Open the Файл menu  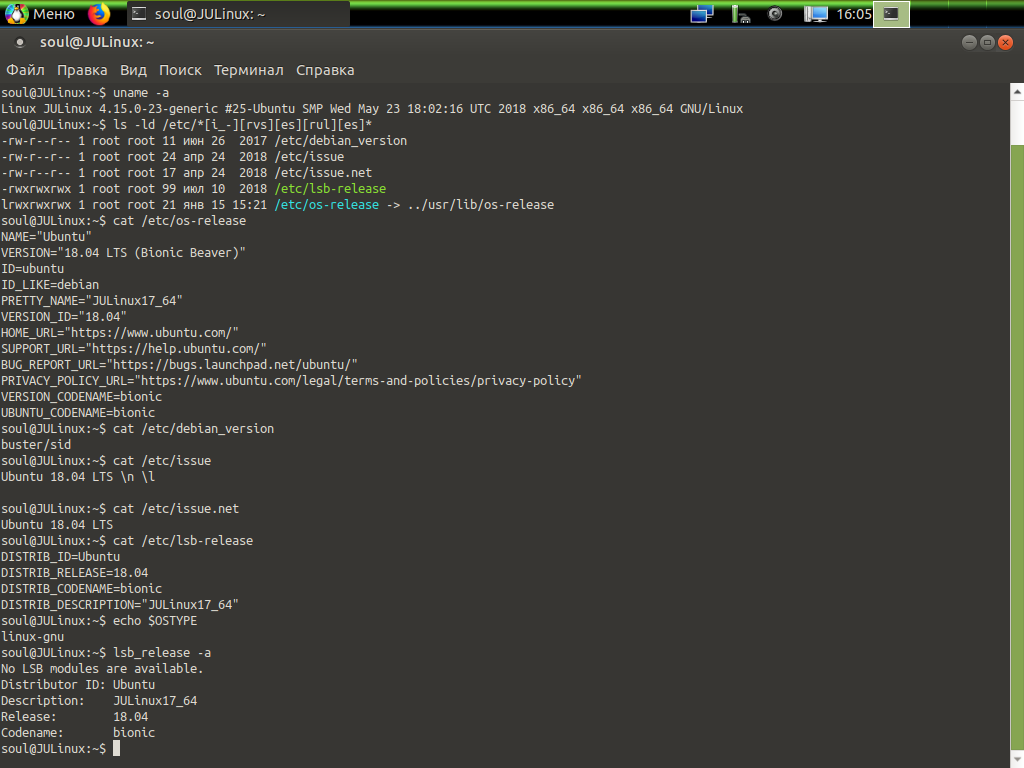[25, 70]
